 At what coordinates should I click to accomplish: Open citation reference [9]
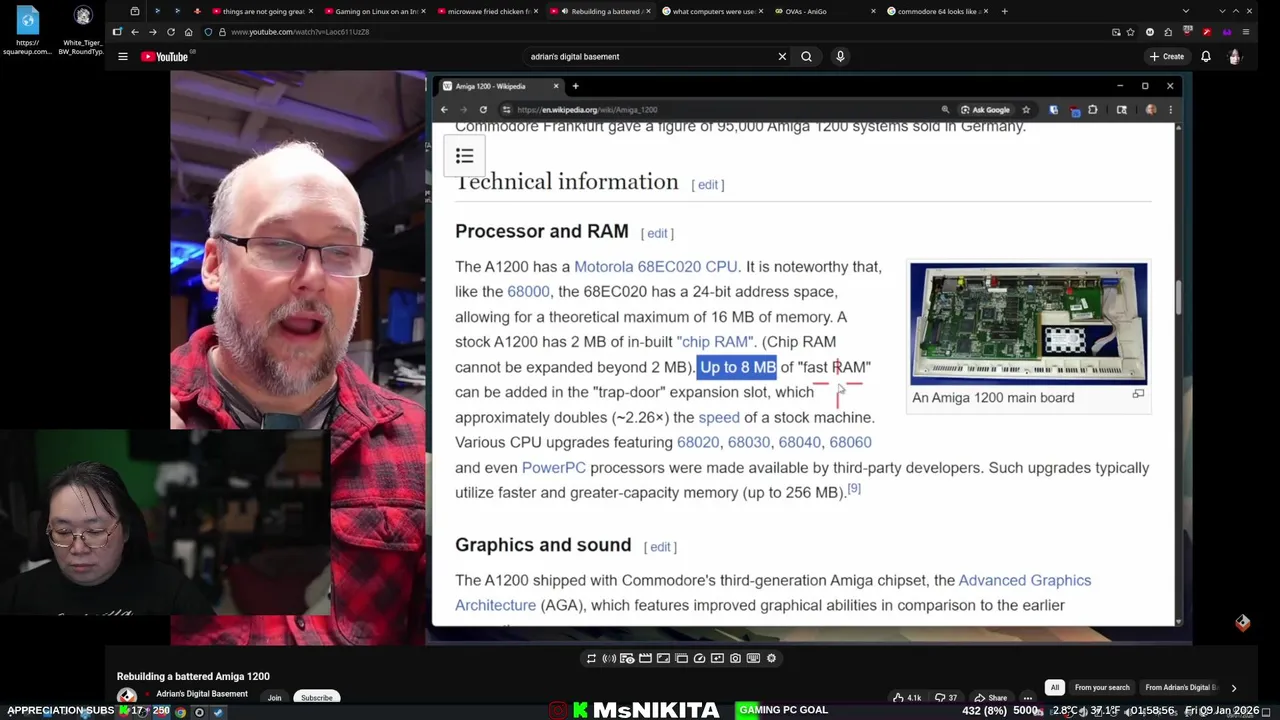coord(854,489)
